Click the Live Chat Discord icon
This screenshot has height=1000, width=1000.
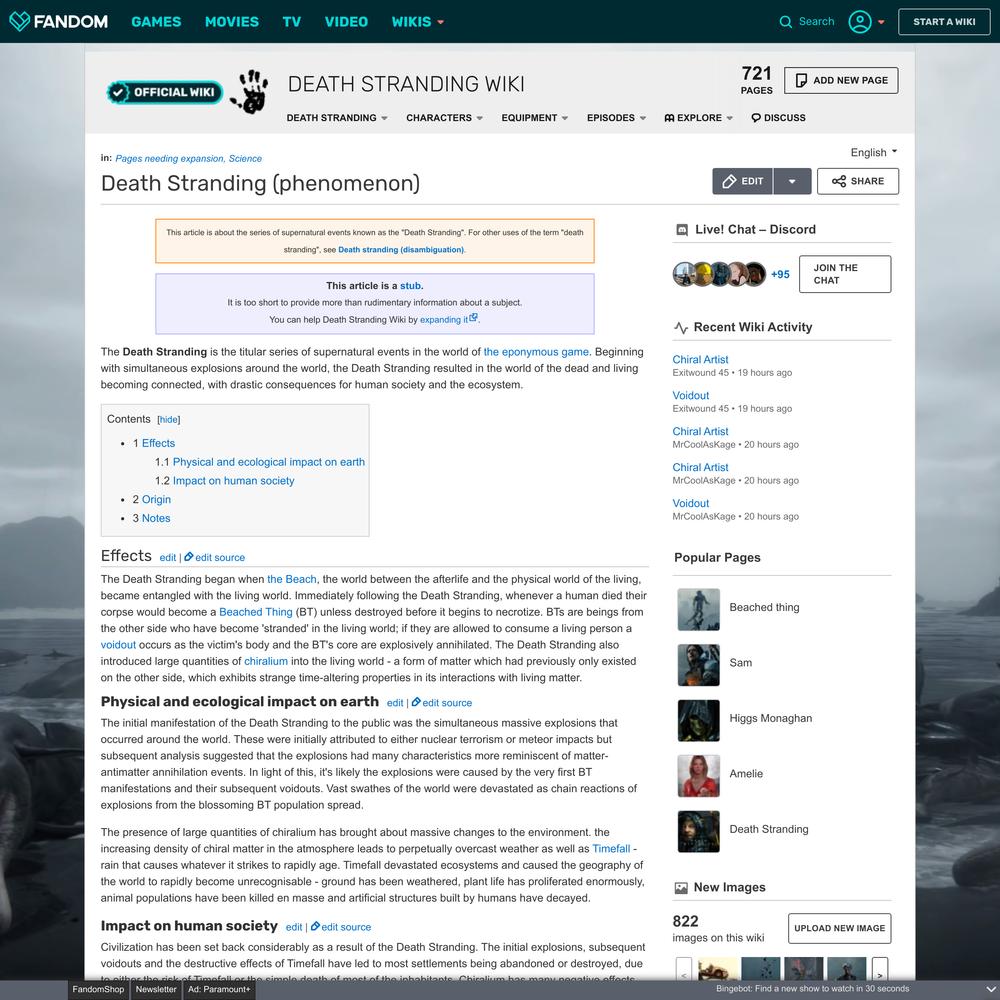[681, 230]
